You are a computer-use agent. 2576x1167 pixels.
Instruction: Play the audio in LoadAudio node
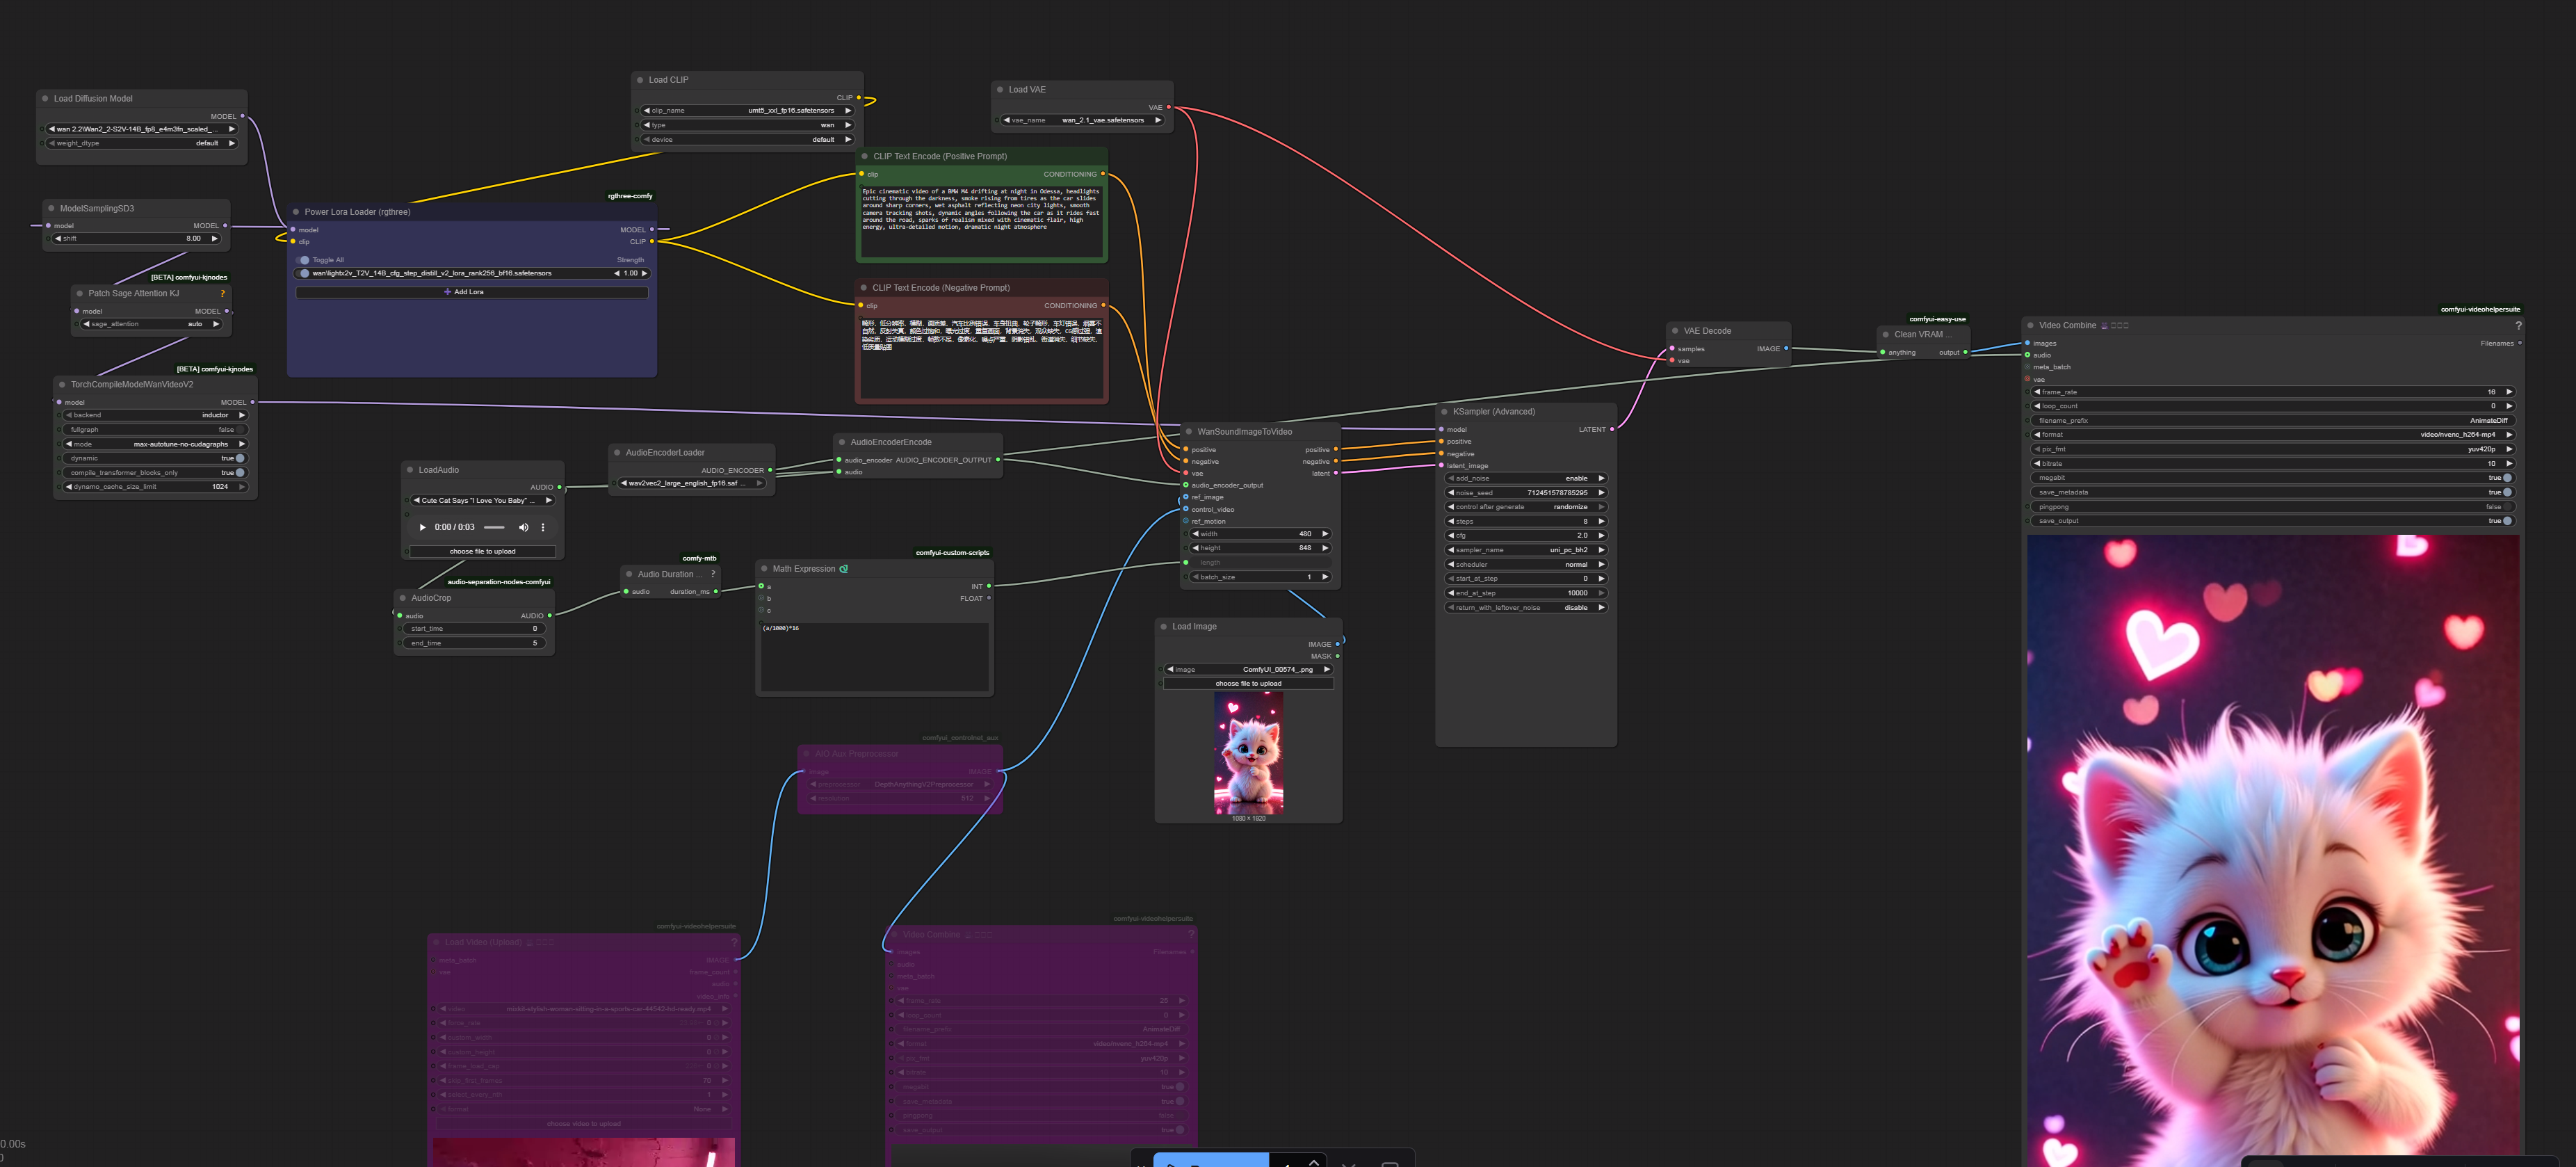(x=422, y=527)
